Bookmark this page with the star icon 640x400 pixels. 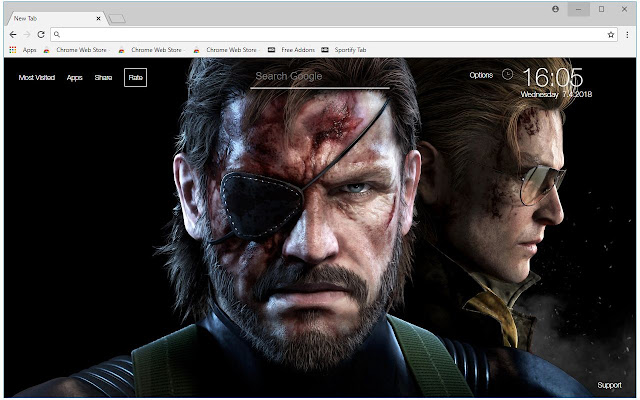611,35
